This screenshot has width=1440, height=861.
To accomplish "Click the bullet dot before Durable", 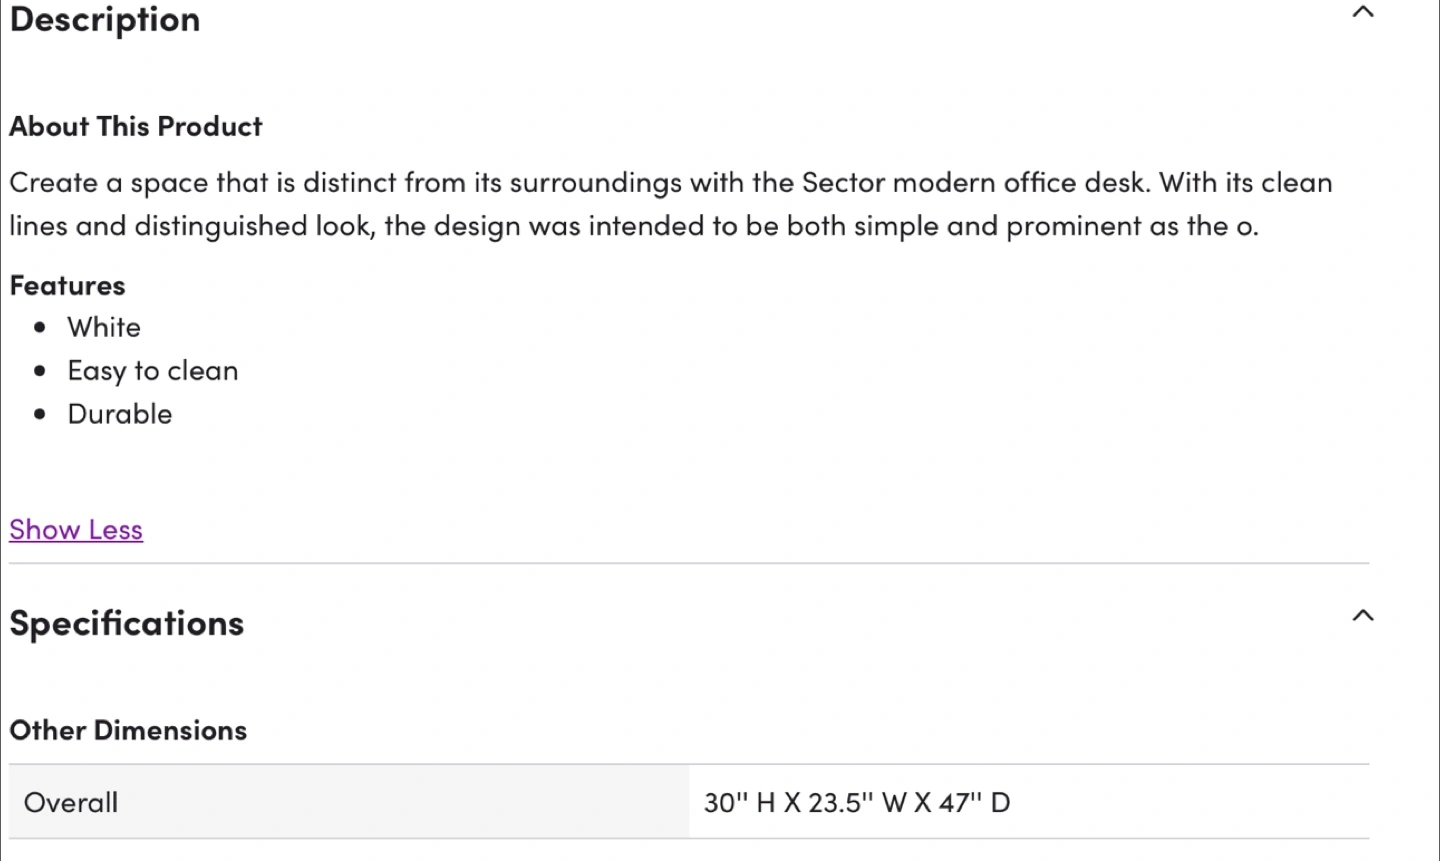I will coord(40,414).
